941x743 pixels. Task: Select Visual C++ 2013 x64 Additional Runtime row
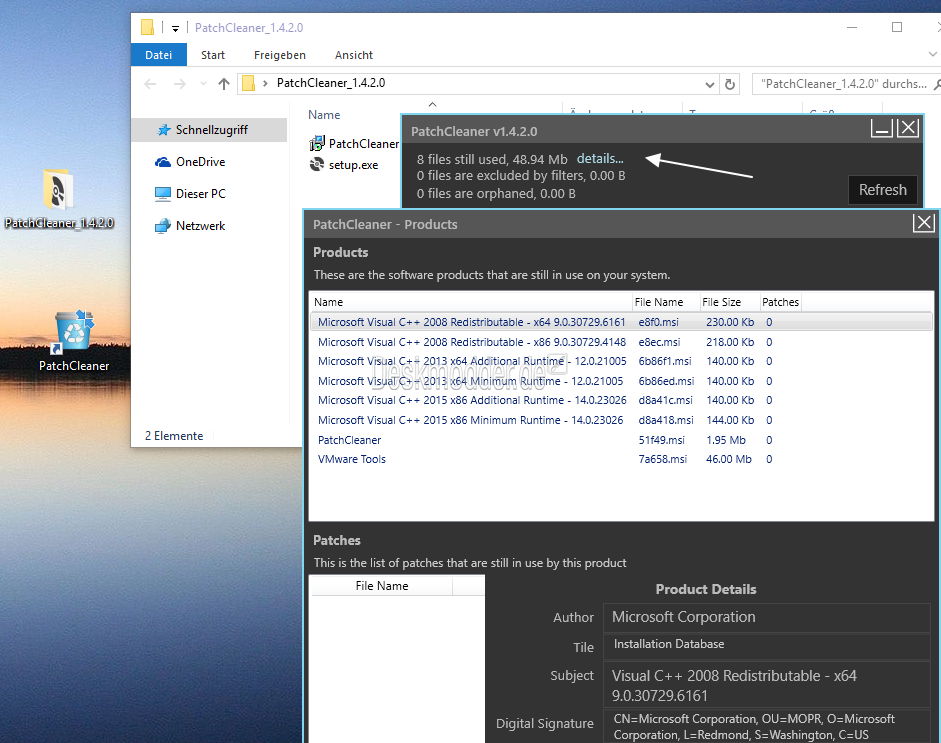[621, 361]
